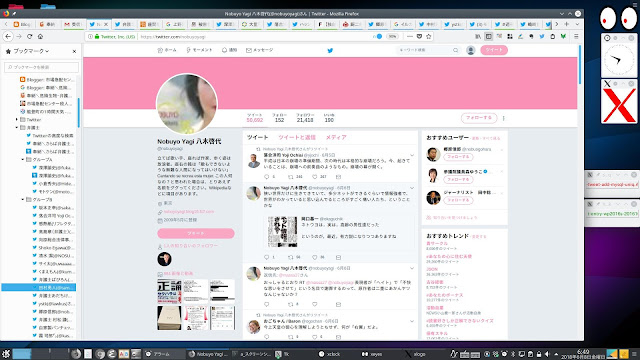Open 通知 notifications in Twitter's navigation

(229, 50)
